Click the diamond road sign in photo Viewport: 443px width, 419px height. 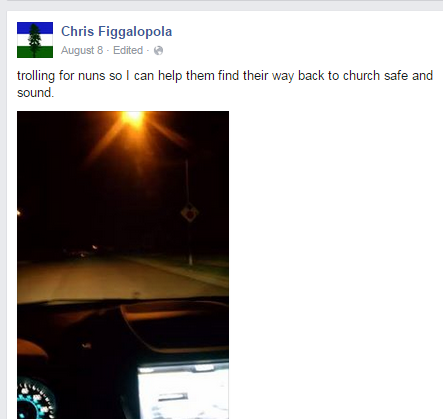[190, 213]
